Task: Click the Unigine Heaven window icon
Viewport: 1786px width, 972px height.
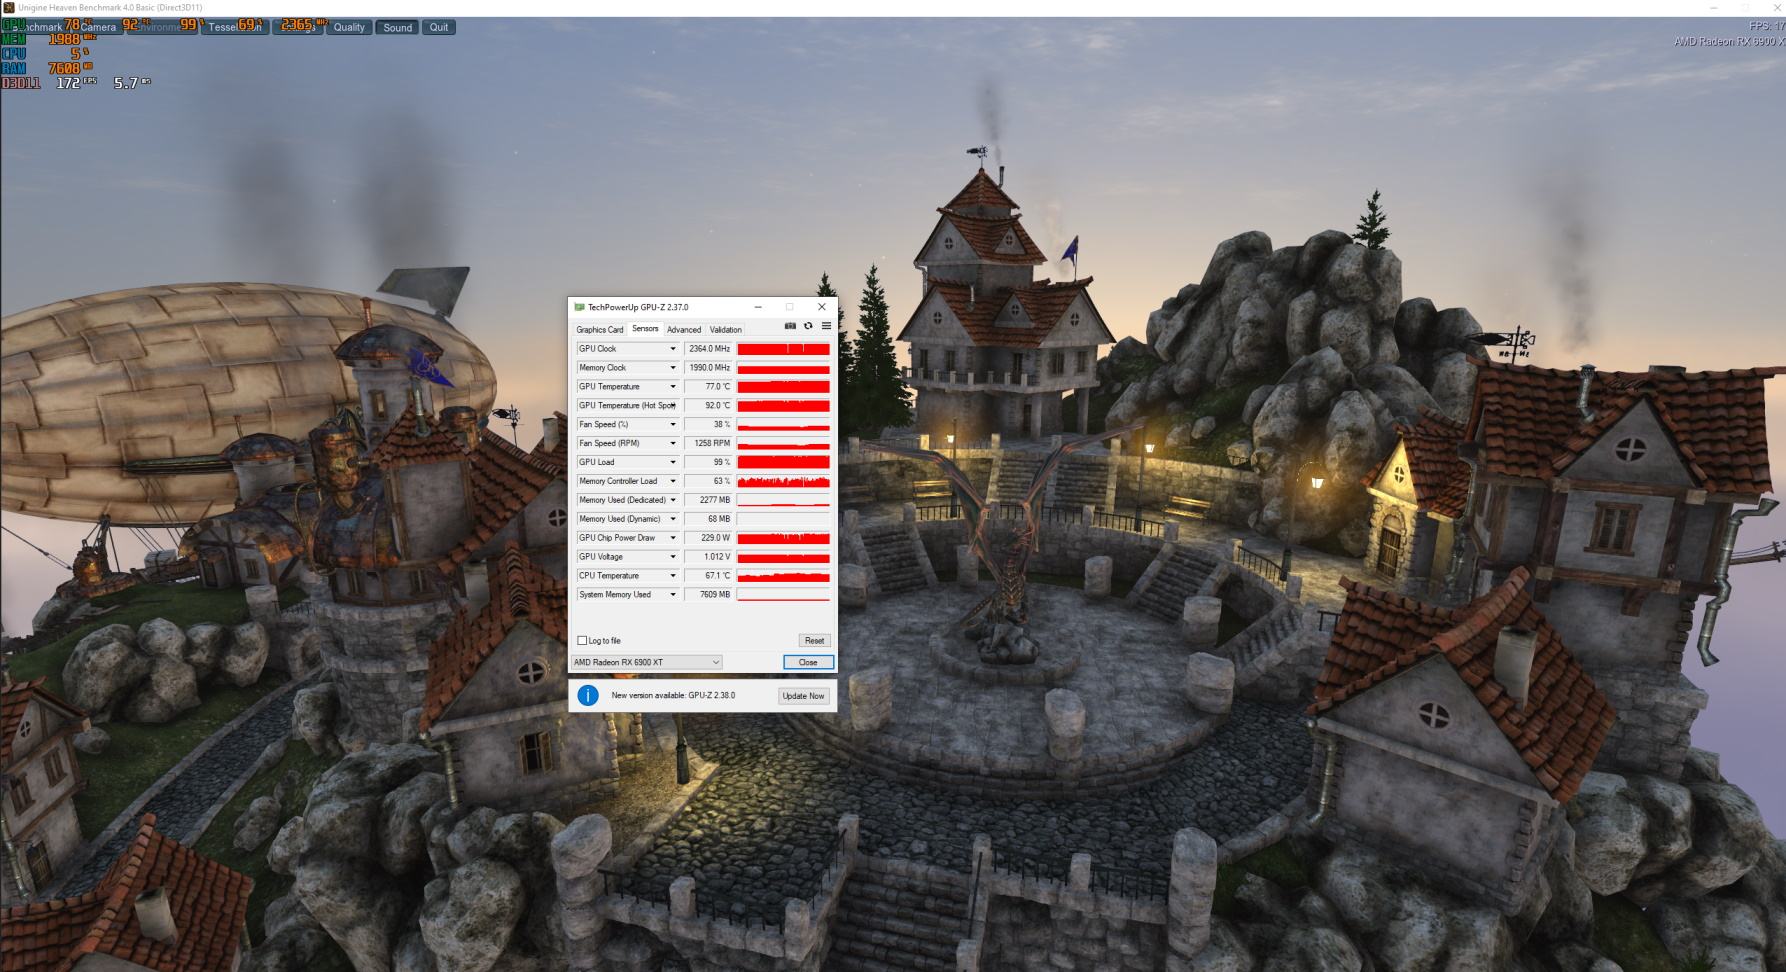Action: [9, 8]
